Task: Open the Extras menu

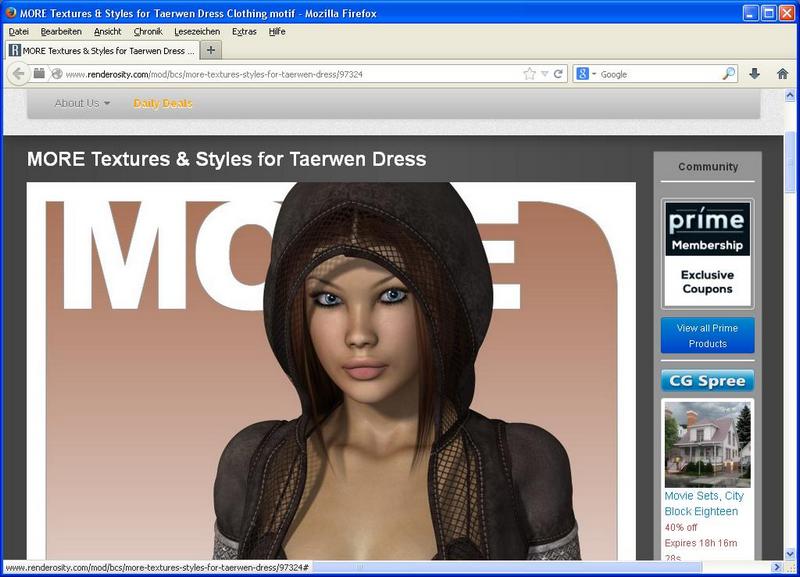Action: coord(244,32)
